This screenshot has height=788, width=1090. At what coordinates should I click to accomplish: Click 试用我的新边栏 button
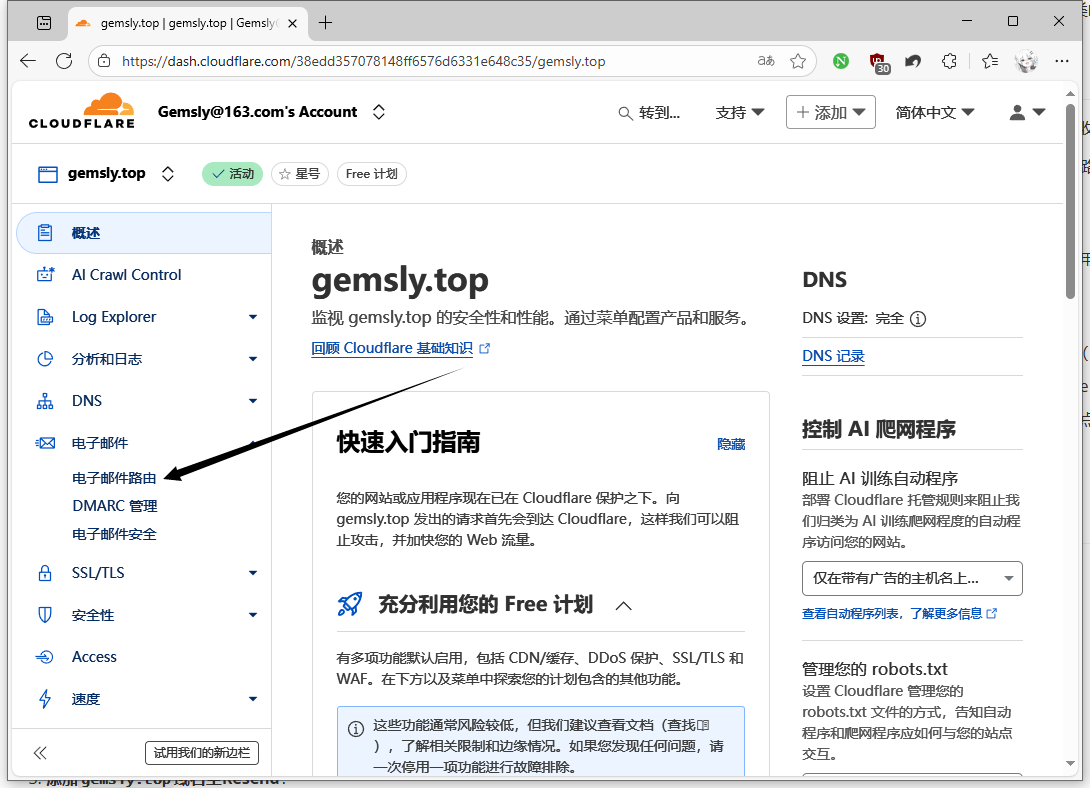[x=202, y=753]
